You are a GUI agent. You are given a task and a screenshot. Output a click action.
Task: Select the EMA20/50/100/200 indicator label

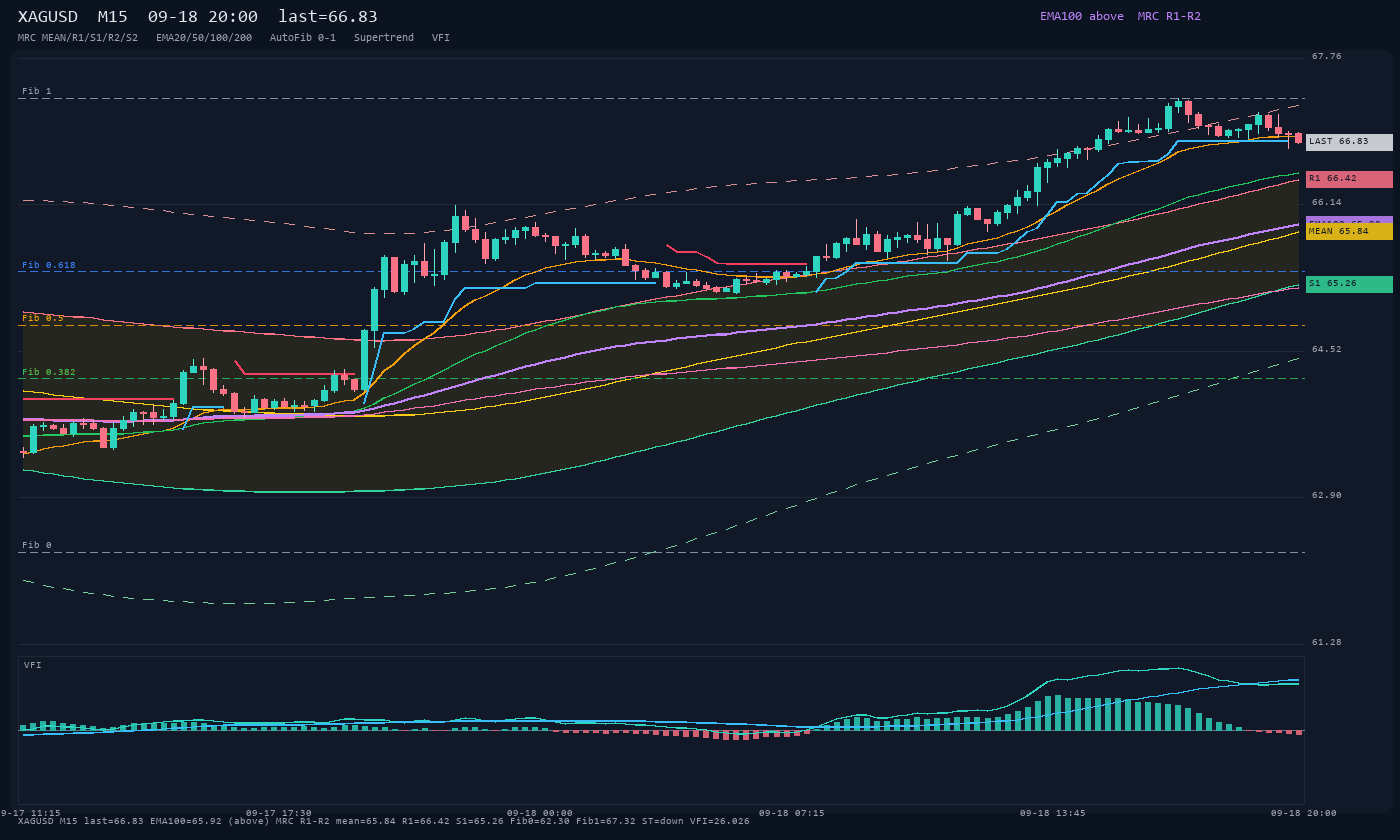(x=204, y=38)
